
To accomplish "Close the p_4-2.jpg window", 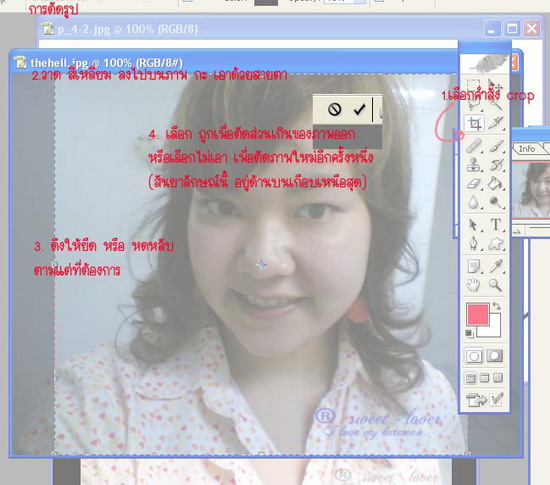I will coord(532,28).
